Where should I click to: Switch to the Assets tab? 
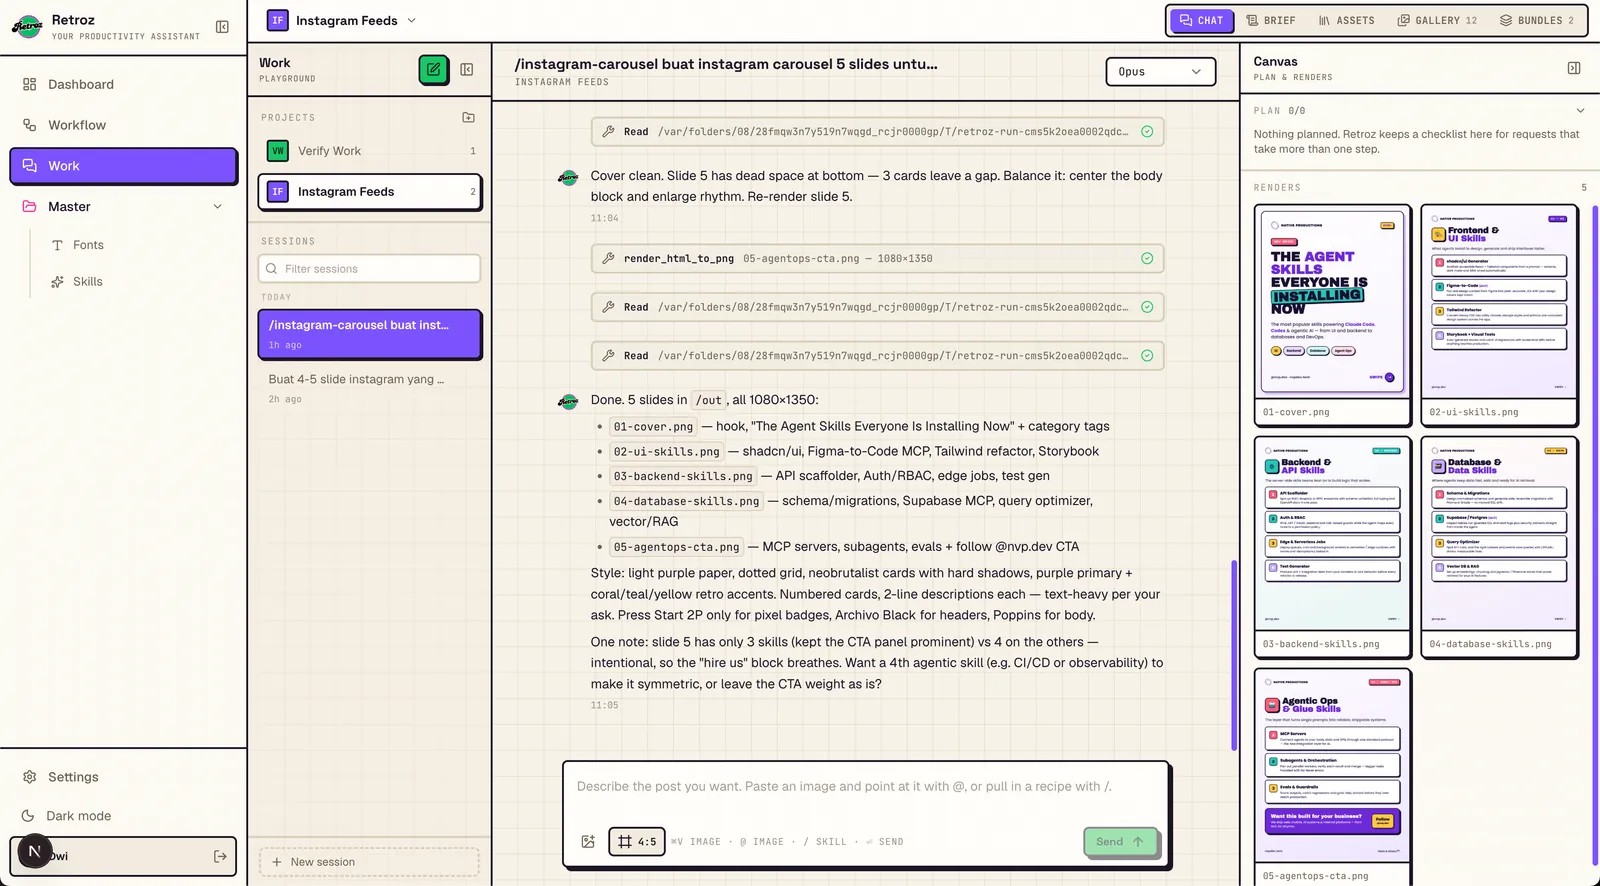click(x=1347, y=20)
